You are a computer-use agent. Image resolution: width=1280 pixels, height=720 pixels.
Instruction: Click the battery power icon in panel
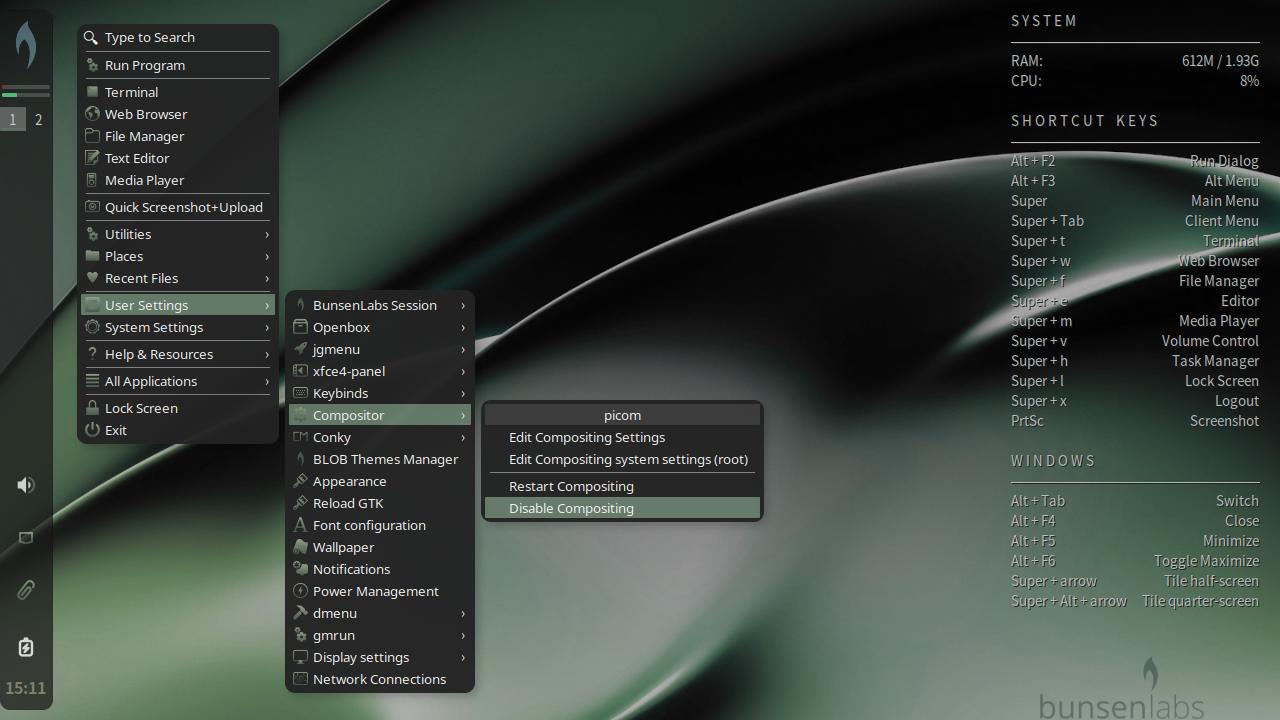26,647
